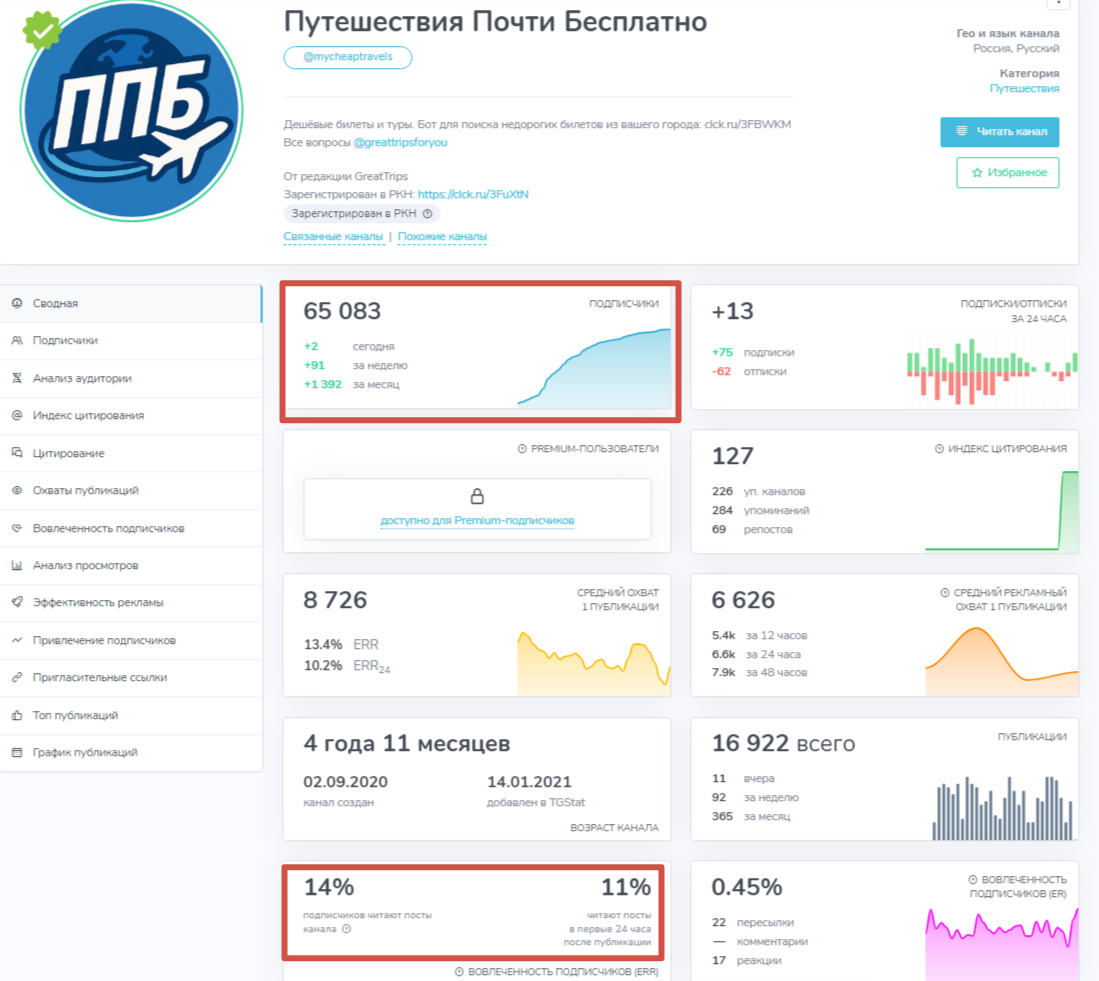Screen dimensions: 1099x981
Task: Click the "доступно для Premium-подписчиков" link
Action: point(477,521)
